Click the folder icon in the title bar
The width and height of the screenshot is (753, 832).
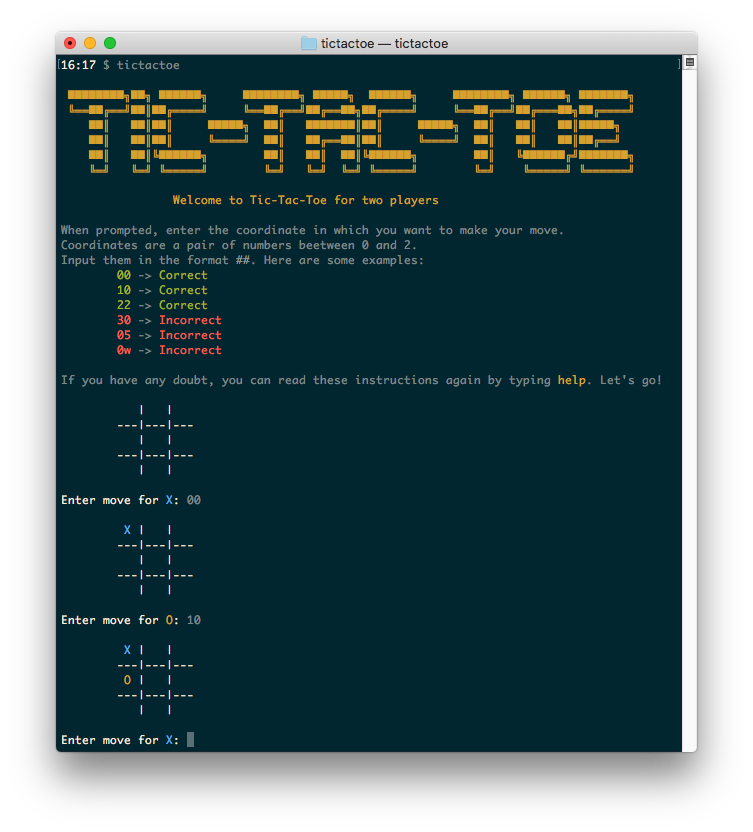click(308, 44)
